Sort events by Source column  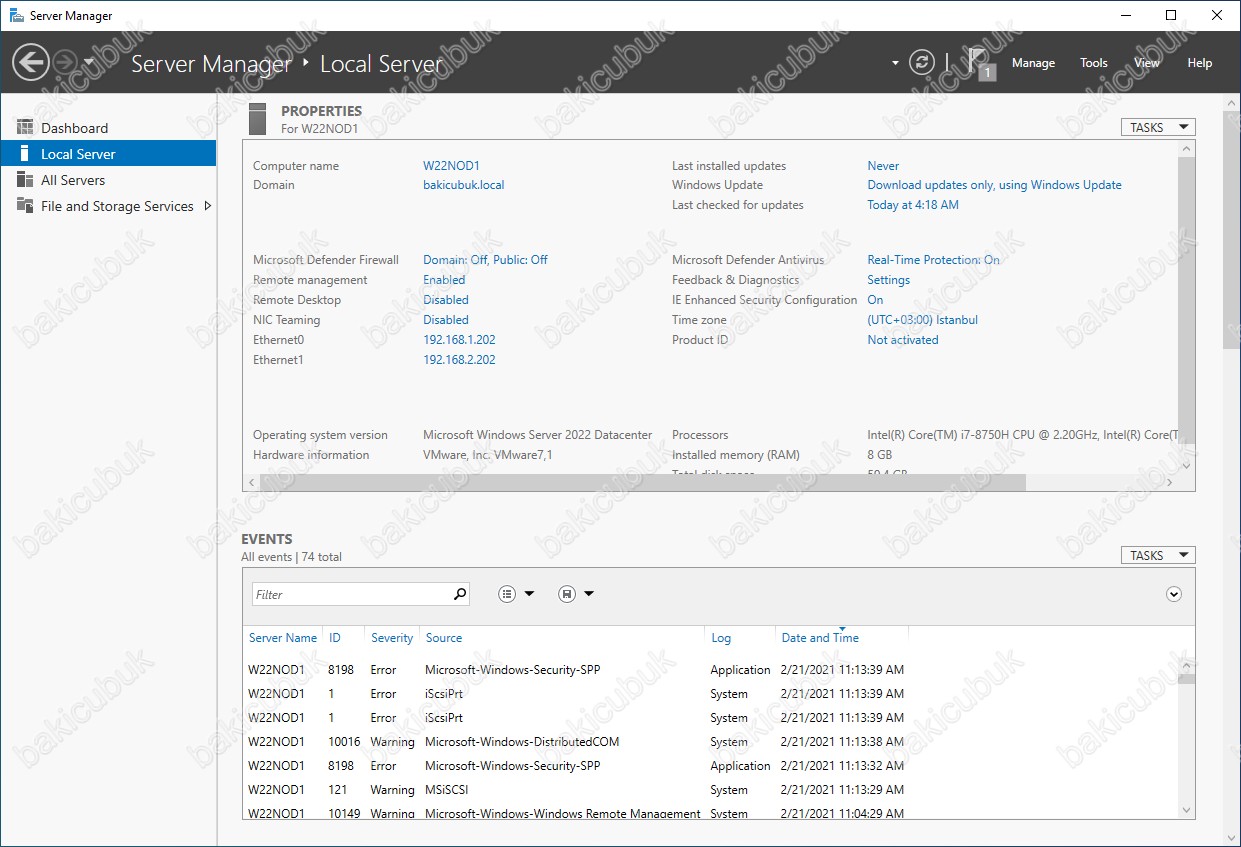click(x=444, y=638)
